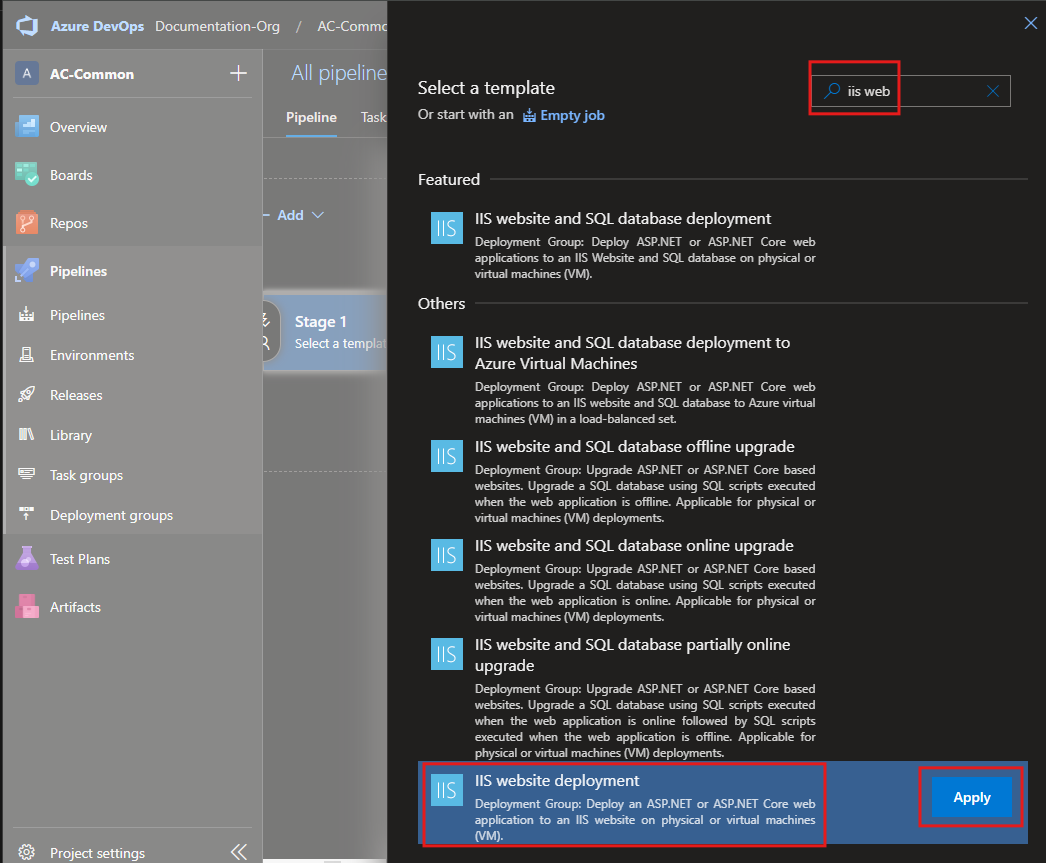The height and width of the screenshot is (863, 1046).
Task: Select IIS website and SQL database deployment template title
Action: click(x=622, y=219)
